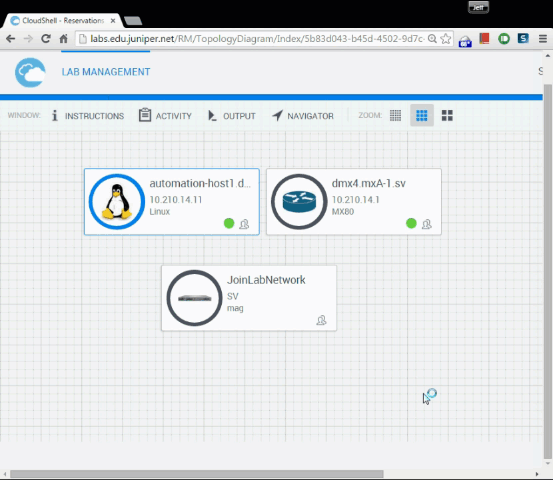Click the cloud extension icon in toolbar
553x480 pixels.
(465, 42)
